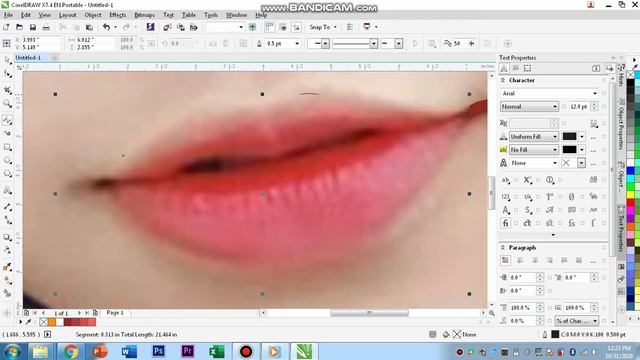Viewport: 640px width, 360px height.
Task: Toggle the No color X swatch in palette
Action: (x=631, y=75)
